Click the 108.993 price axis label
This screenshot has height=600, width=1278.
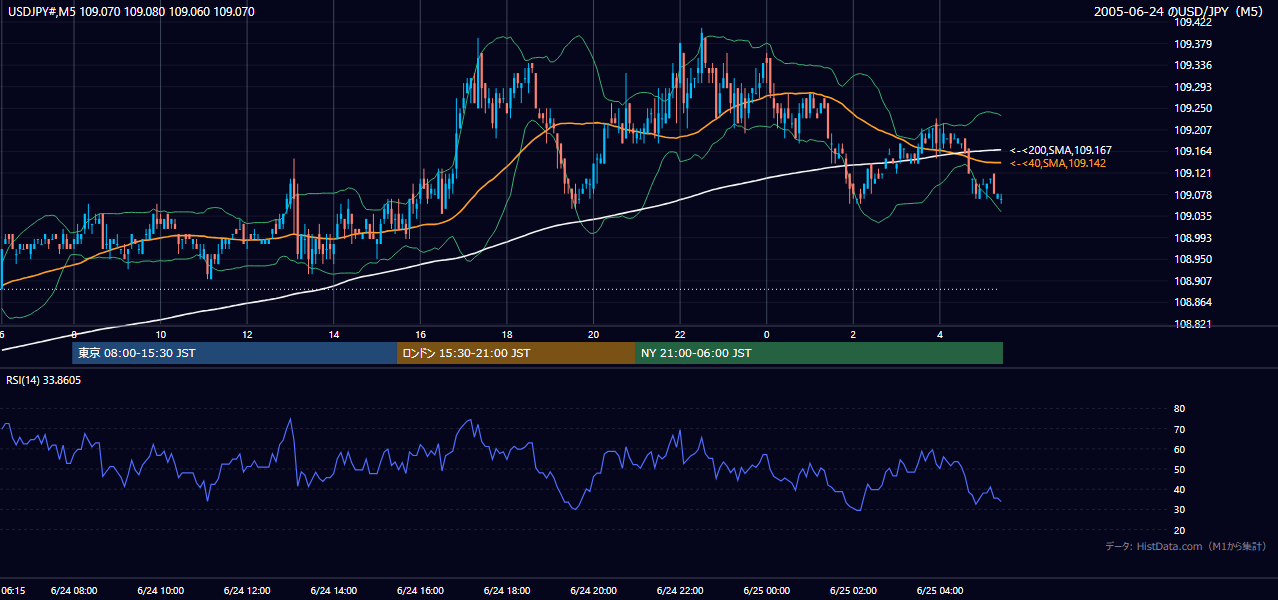[1193, 238]
